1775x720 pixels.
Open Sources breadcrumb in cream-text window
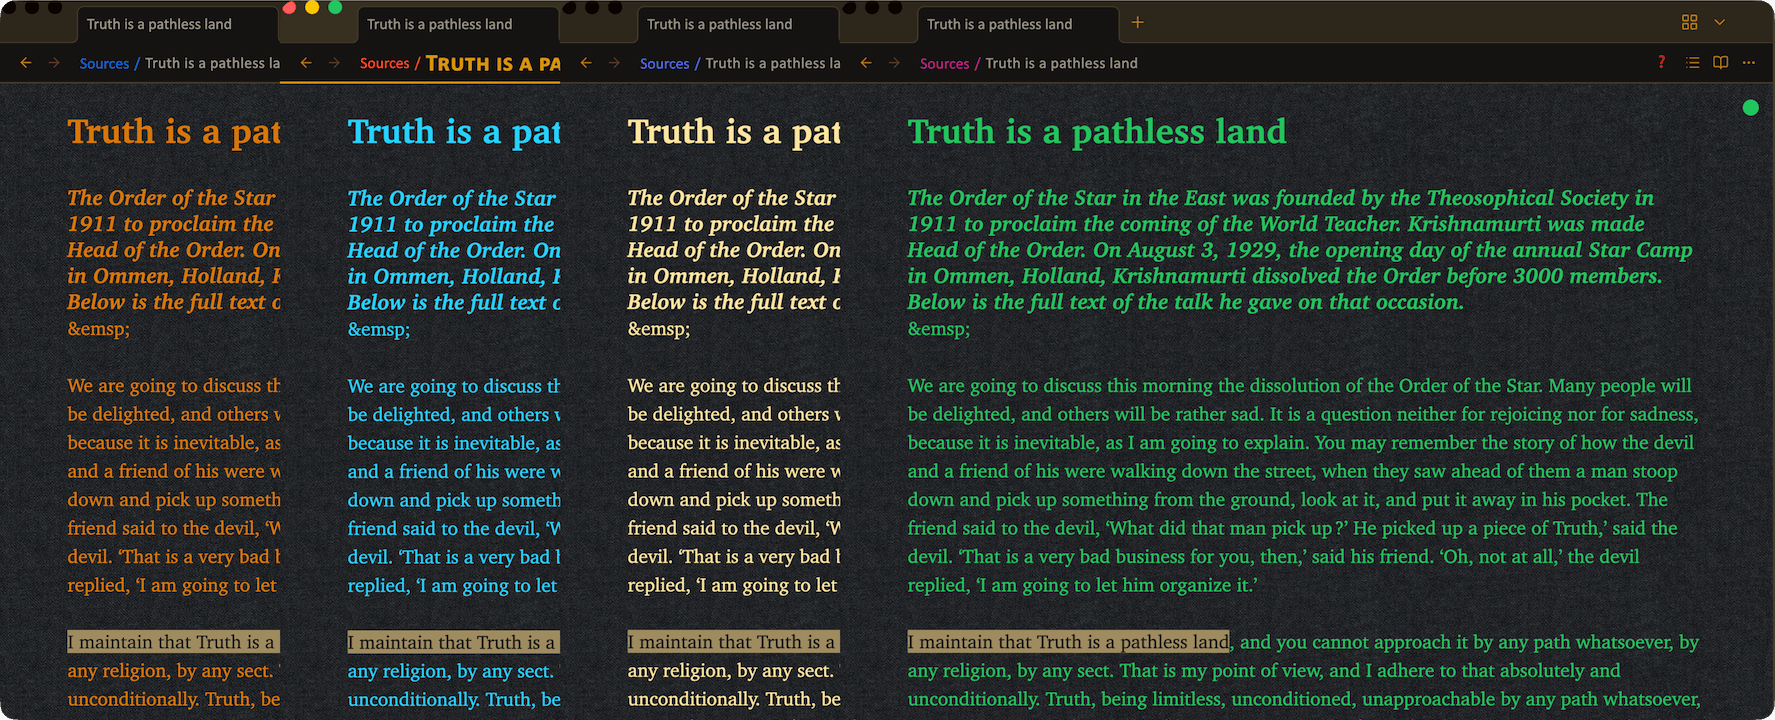(664, 63)
